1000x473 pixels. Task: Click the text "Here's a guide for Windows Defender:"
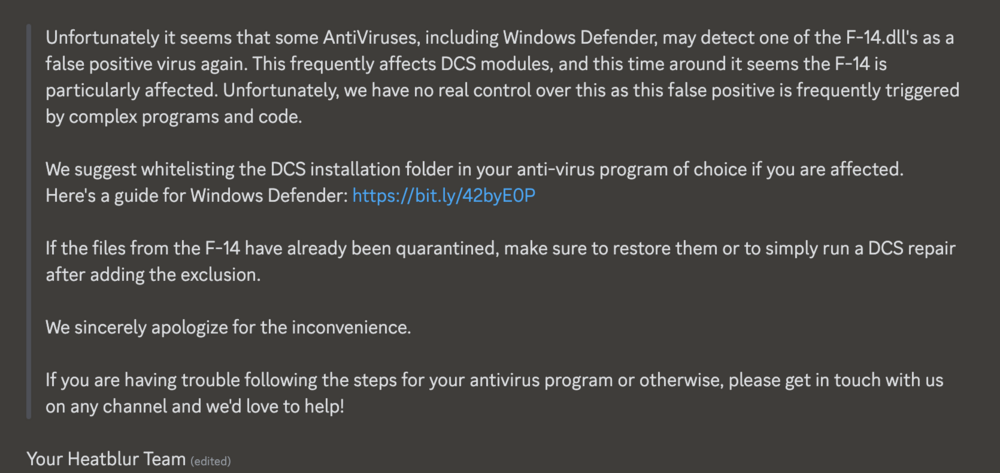click(x=196, y=197)
